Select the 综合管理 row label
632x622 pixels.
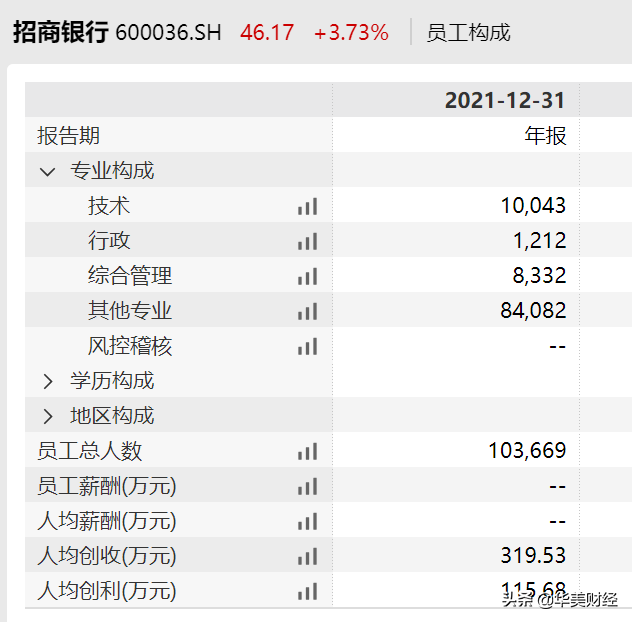pos(130,276)
